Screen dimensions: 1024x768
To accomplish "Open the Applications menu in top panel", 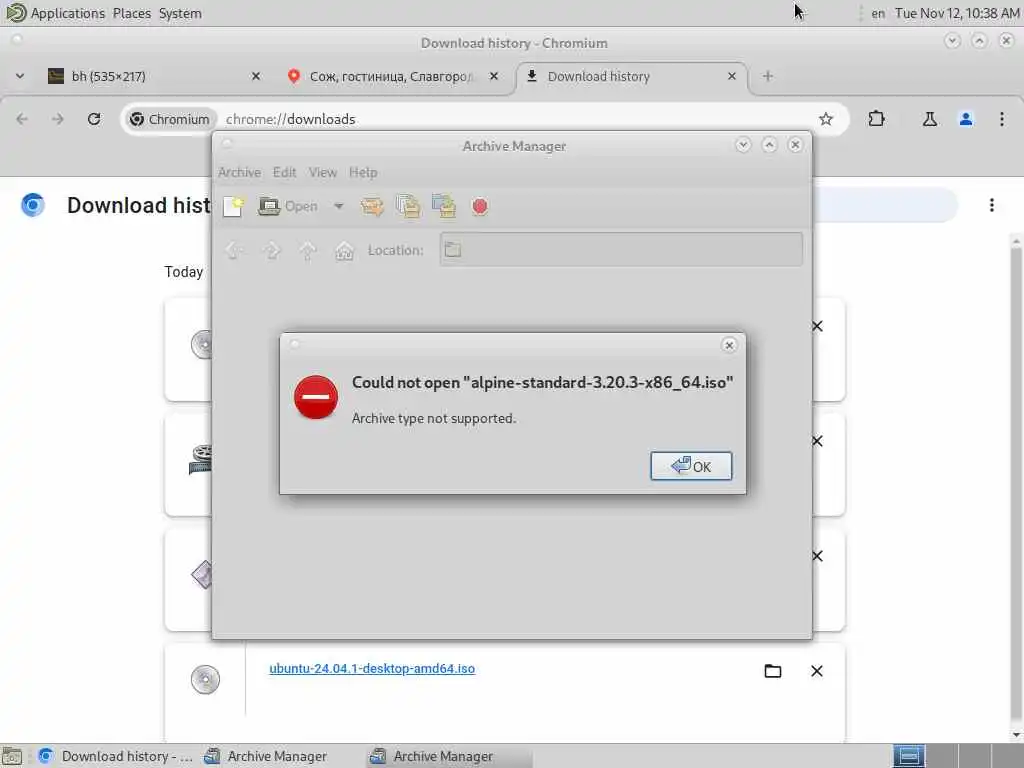I will (67, 13).
